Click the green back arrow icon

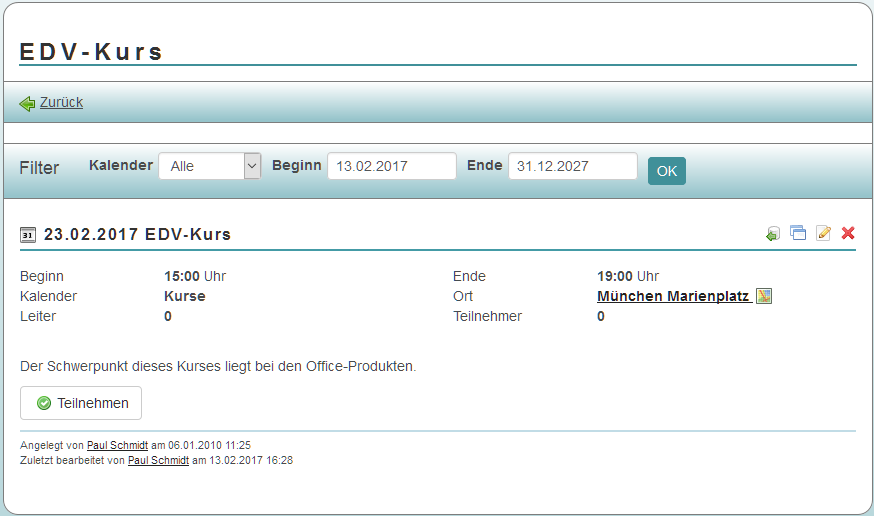pyautogui.click(x=27, y=103)
